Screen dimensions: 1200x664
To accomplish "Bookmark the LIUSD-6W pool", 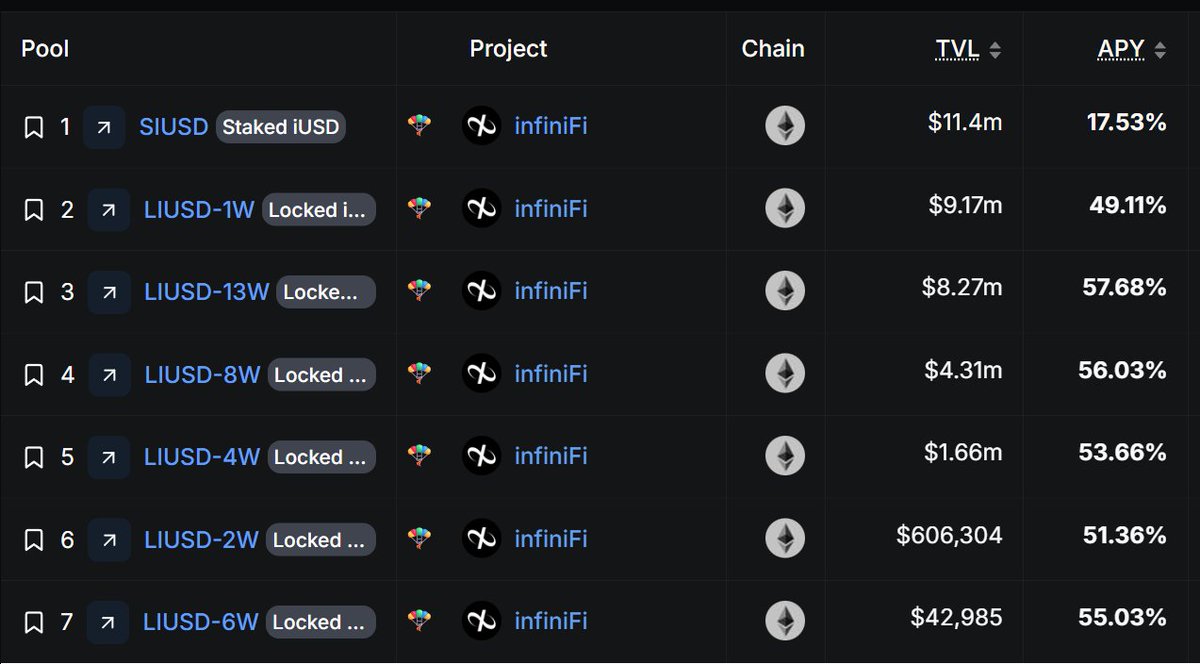I will pos(34,622).
